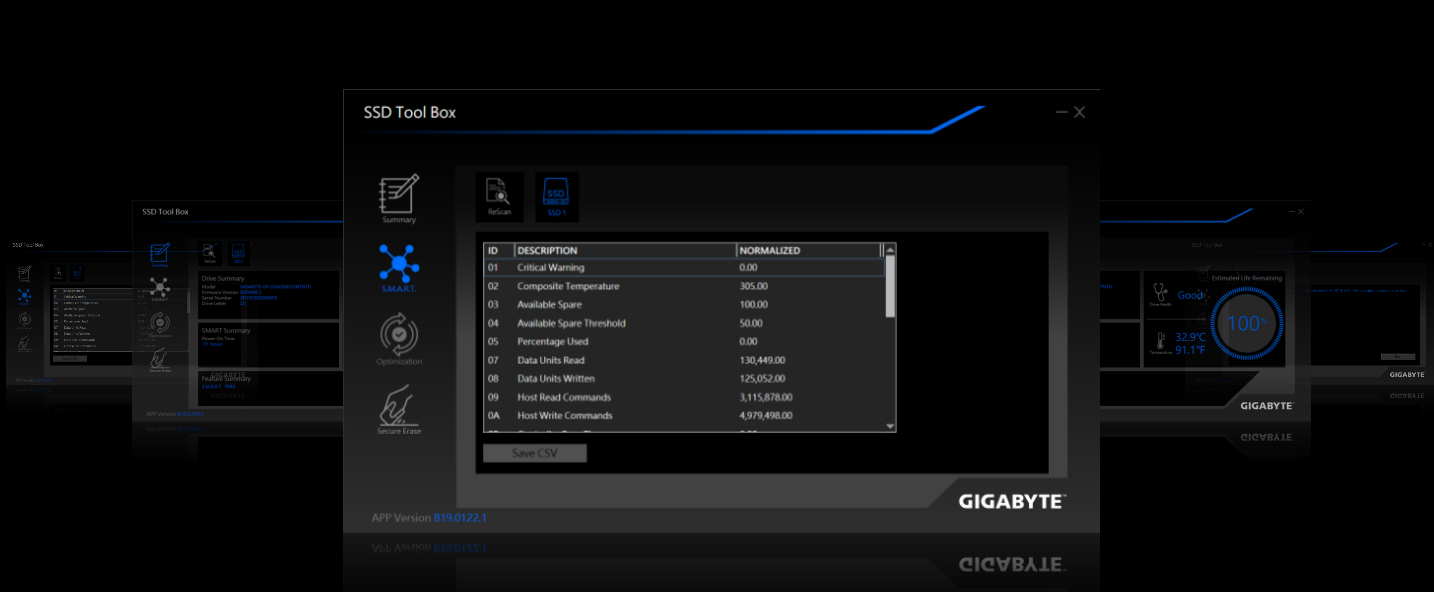Select the Available Spare row
Viewport: 1434px width, 592px height.
tap(684, 304)
